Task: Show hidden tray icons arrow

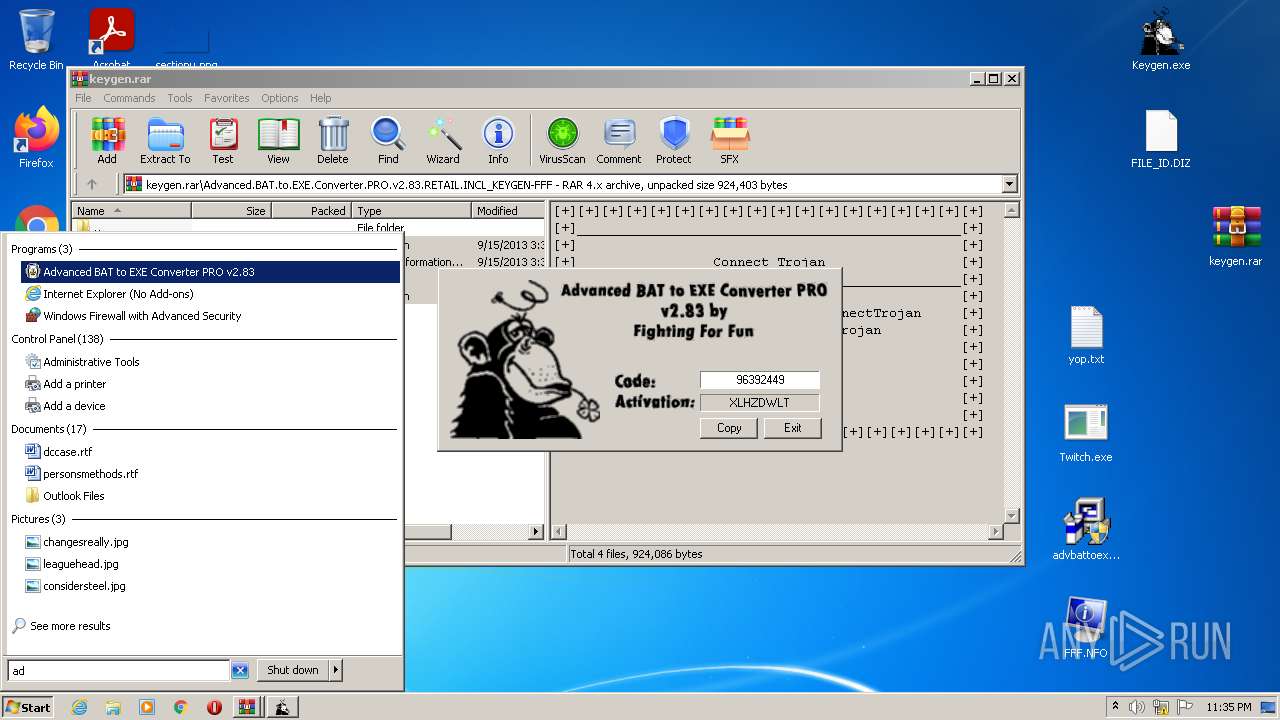Action: point(1115,707)
